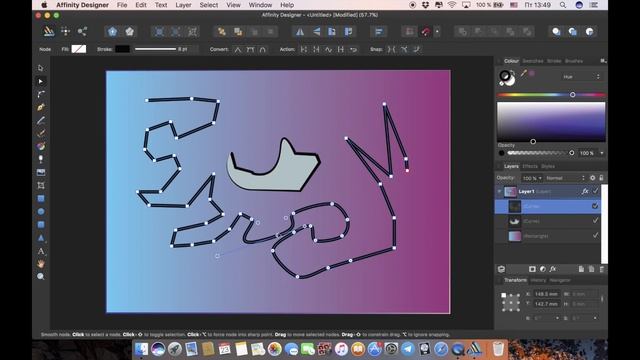Select the Rounded Rectangle tool
The height and width of the screenshot is (360, 640).
pos(40,224)
